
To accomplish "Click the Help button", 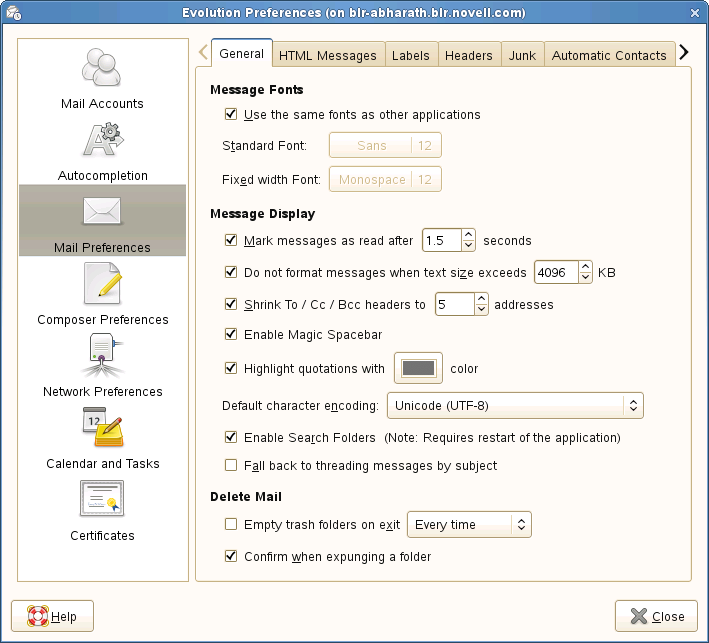I will click(52, 616).
